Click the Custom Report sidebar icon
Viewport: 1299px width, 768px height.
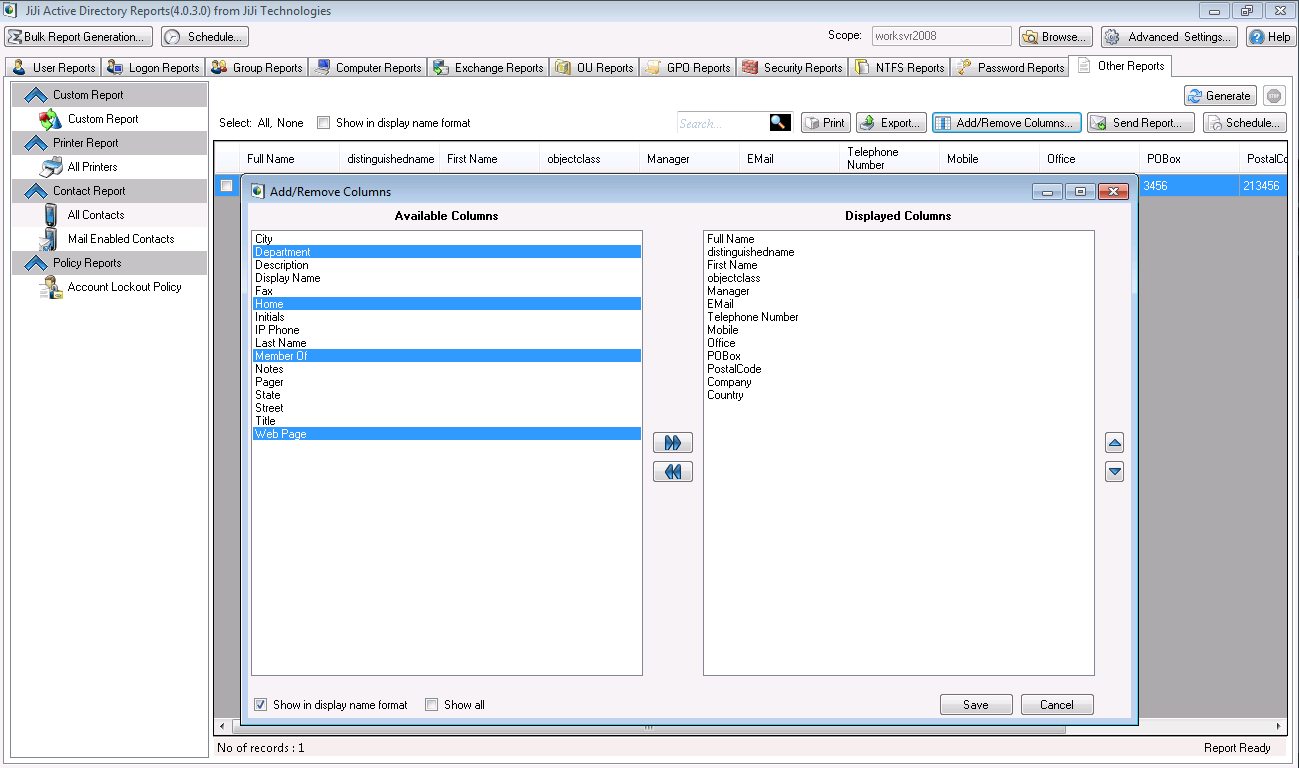[x=50, y=119]
